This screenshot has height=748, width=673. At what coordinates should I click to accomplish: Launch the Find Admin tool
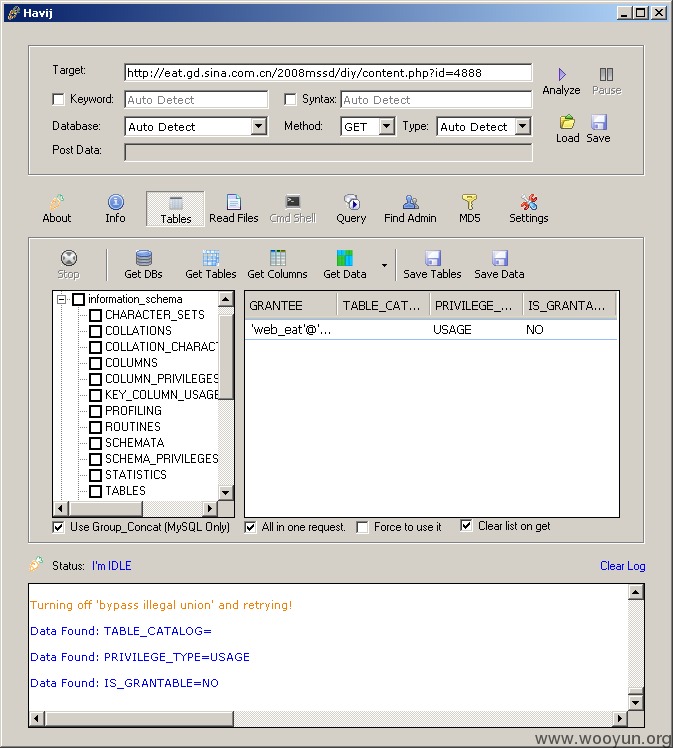(x=410, y=209)
